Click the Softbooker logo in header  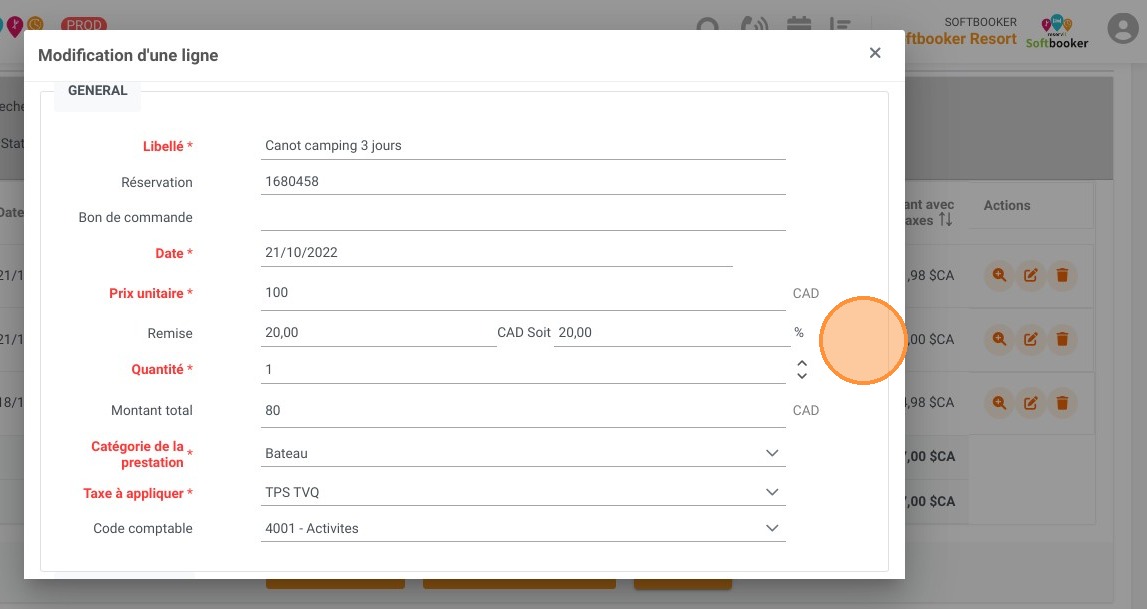[x=1056, y=32]
